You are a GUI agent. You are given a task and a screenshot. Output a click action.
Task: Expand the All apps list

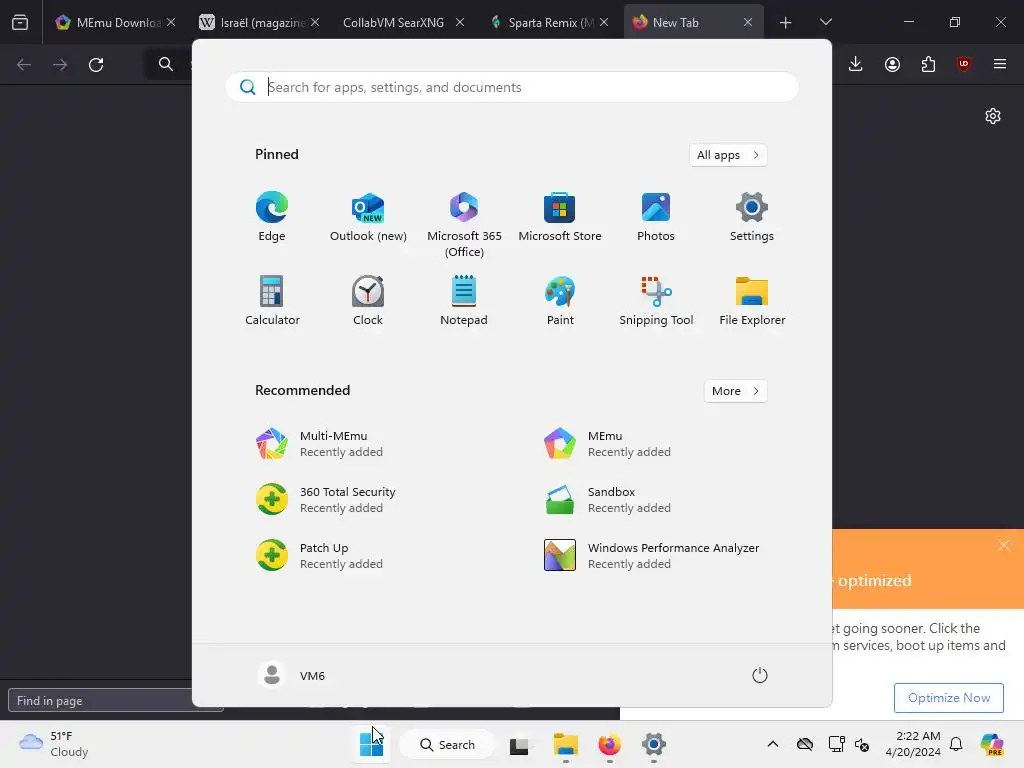pyautogui.click(x=728, y=155)
